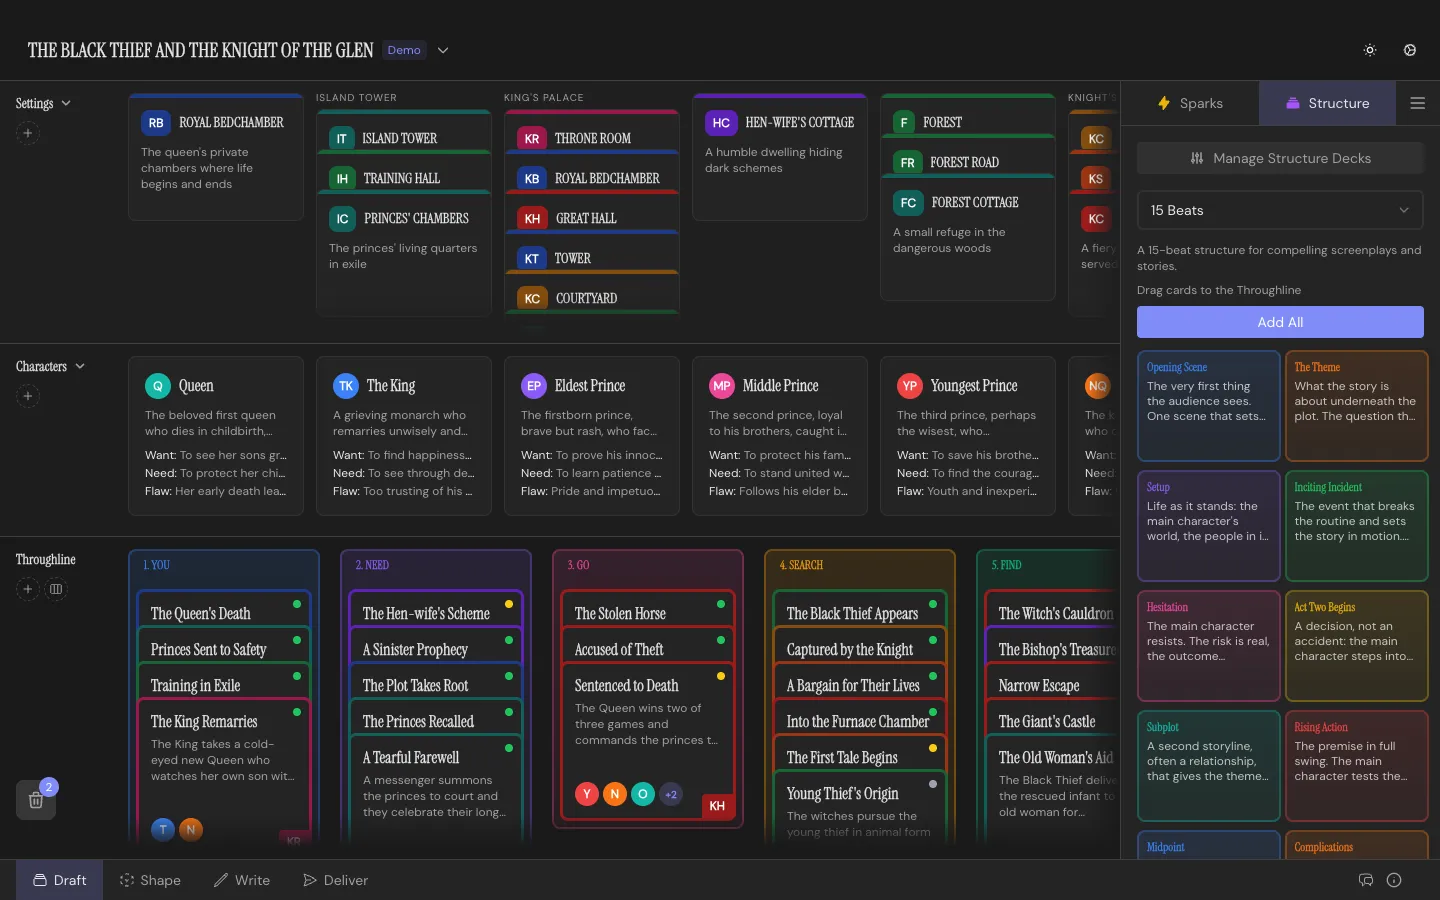
Task: Select the Draft mode tab
Action: pyautogui.click(x=59, y=880)
